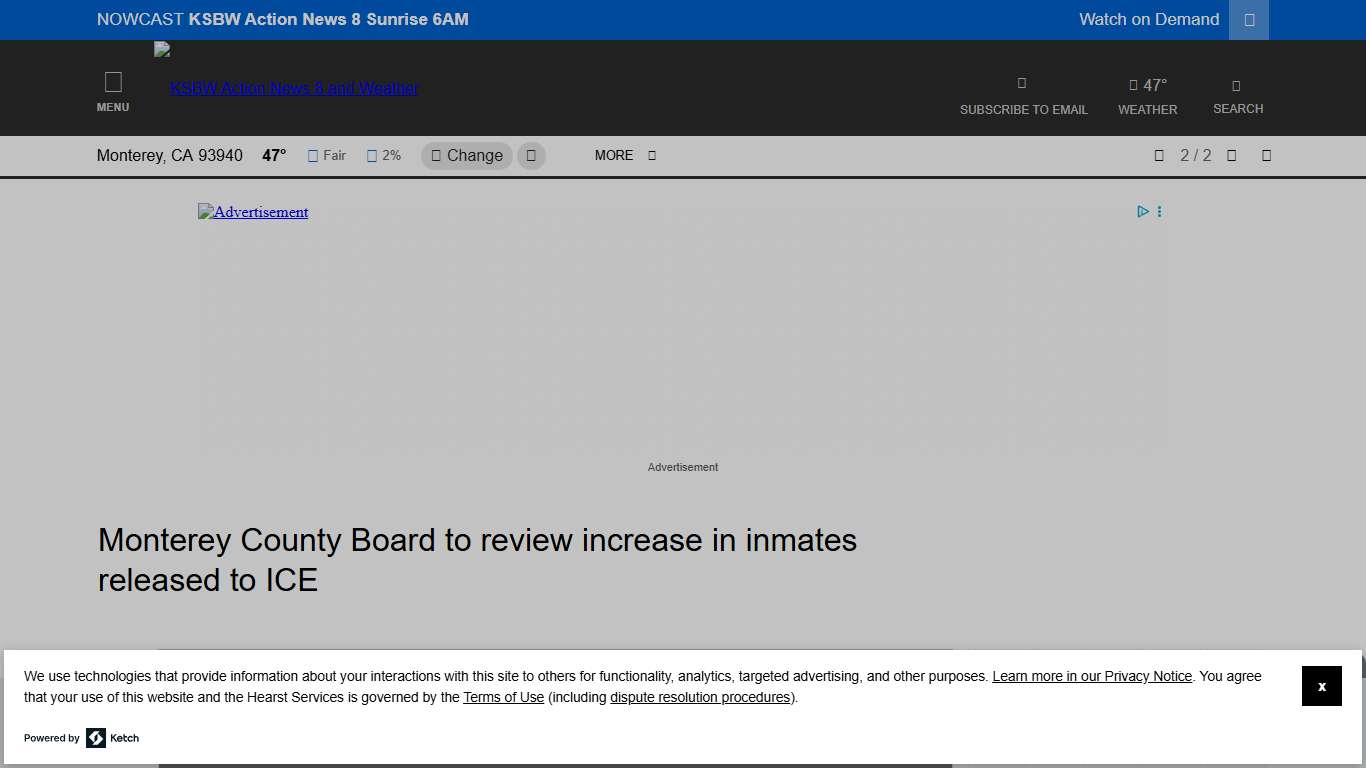Go to next alert in 2/2 pager
The width and height of the screenshot is (1366, 768).
(1231, 155)
